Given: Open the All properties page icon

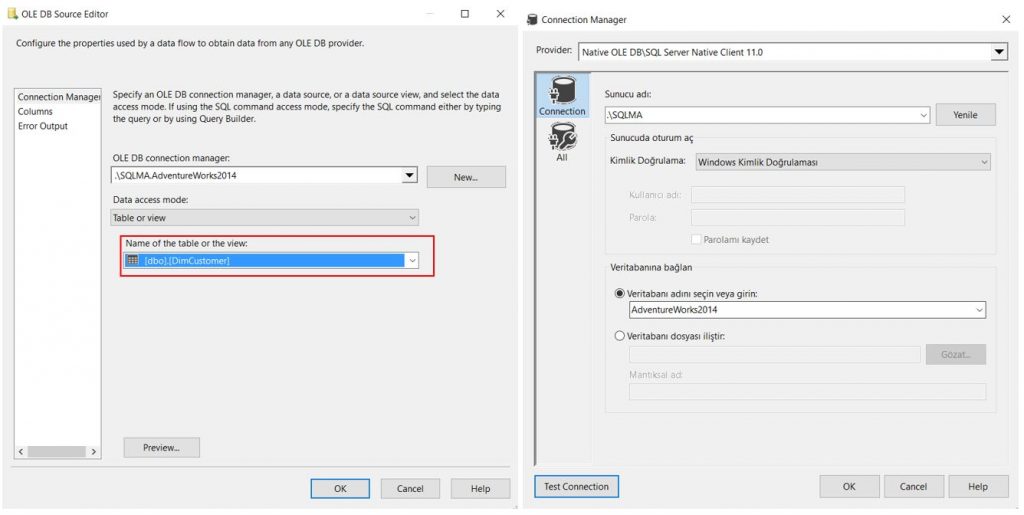Looking at the screenshot, I should (x=562, y=142).
